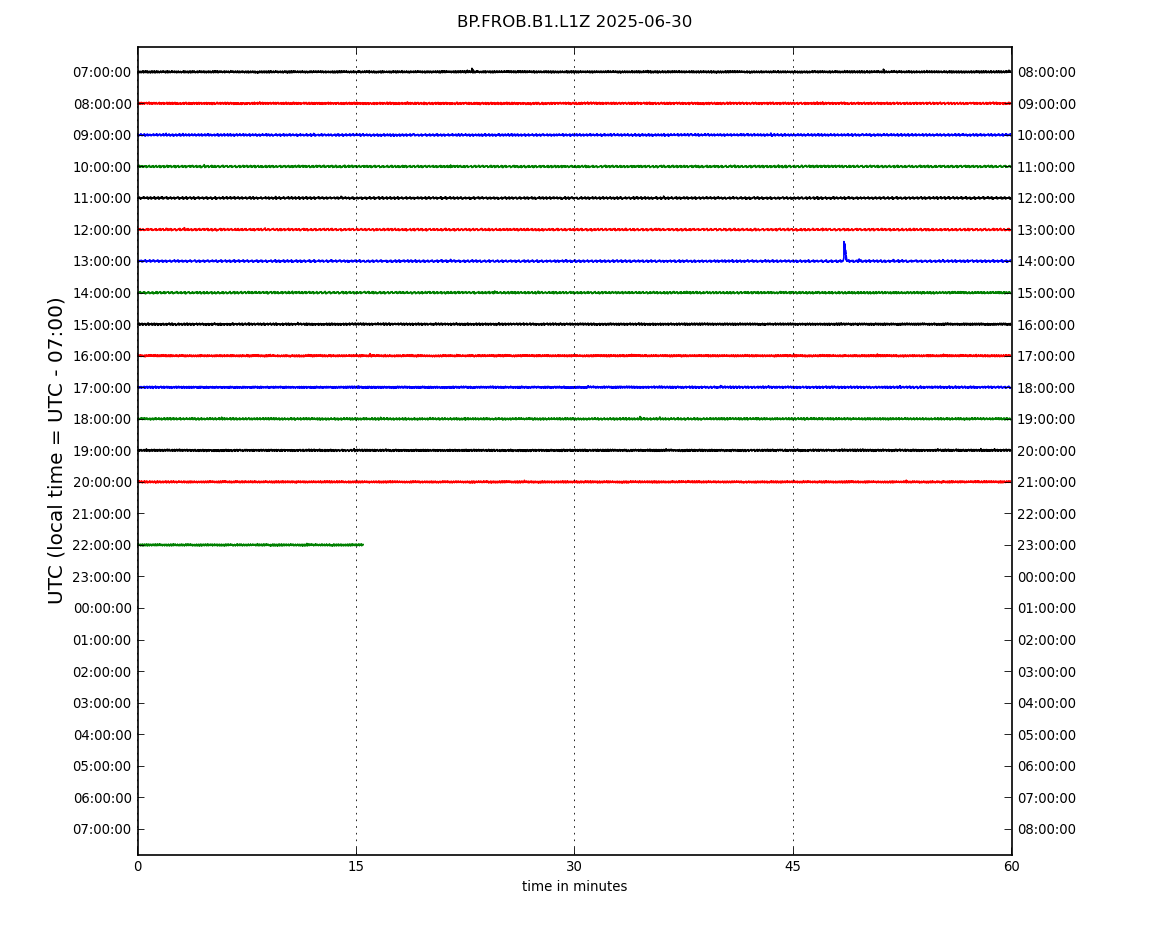
Task: Click the right-axis label 23:00:00
Action: 1047,546
